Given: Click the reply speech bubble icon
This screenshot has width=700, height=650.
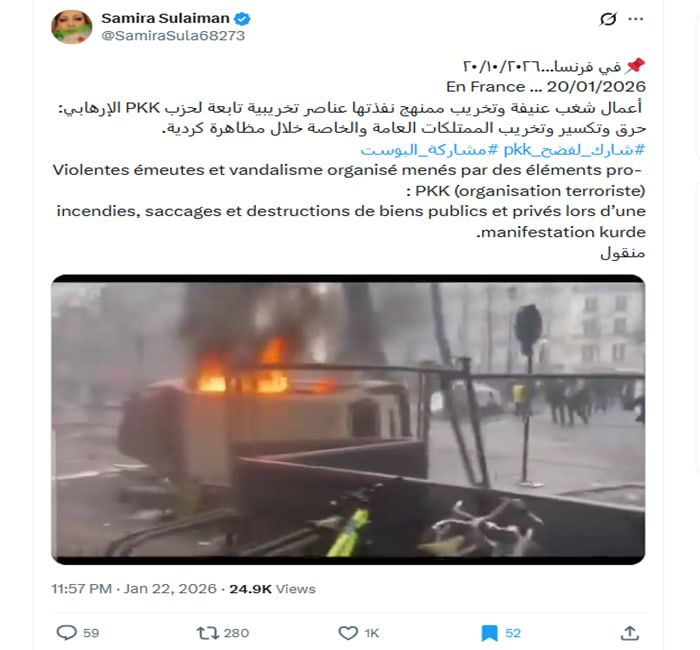Looking at the screenshot, I should pos(67,633).
